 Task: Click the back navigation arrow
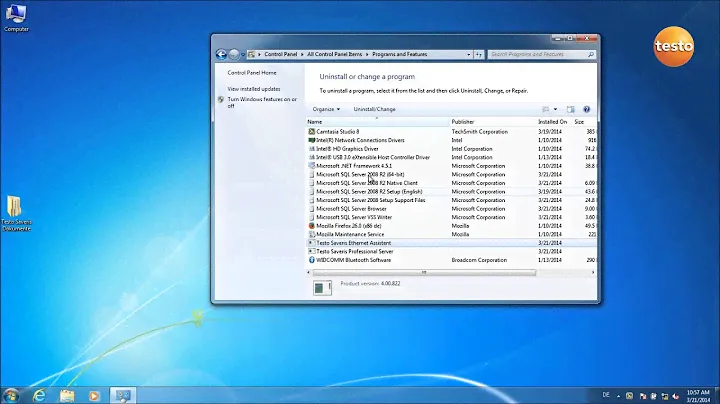tap(221, 54)
